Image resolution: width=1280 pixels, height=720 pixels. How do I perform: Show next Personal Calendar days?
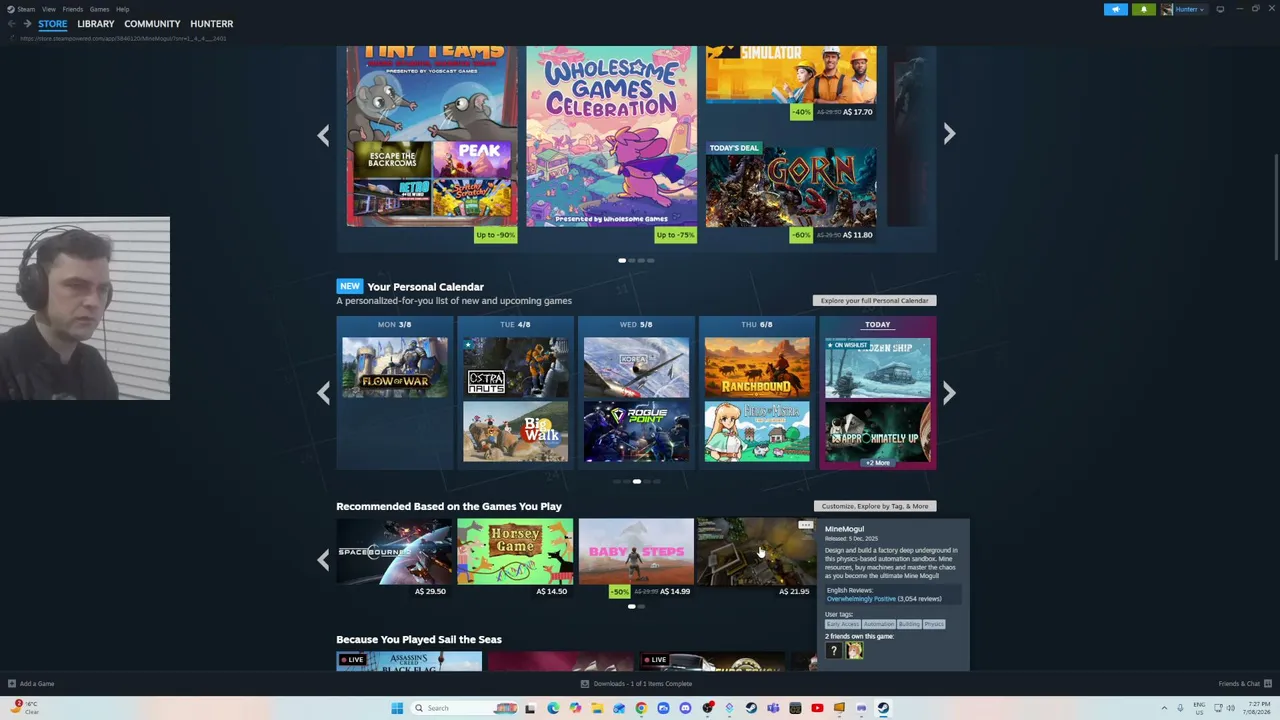click(x=949, y=393)
